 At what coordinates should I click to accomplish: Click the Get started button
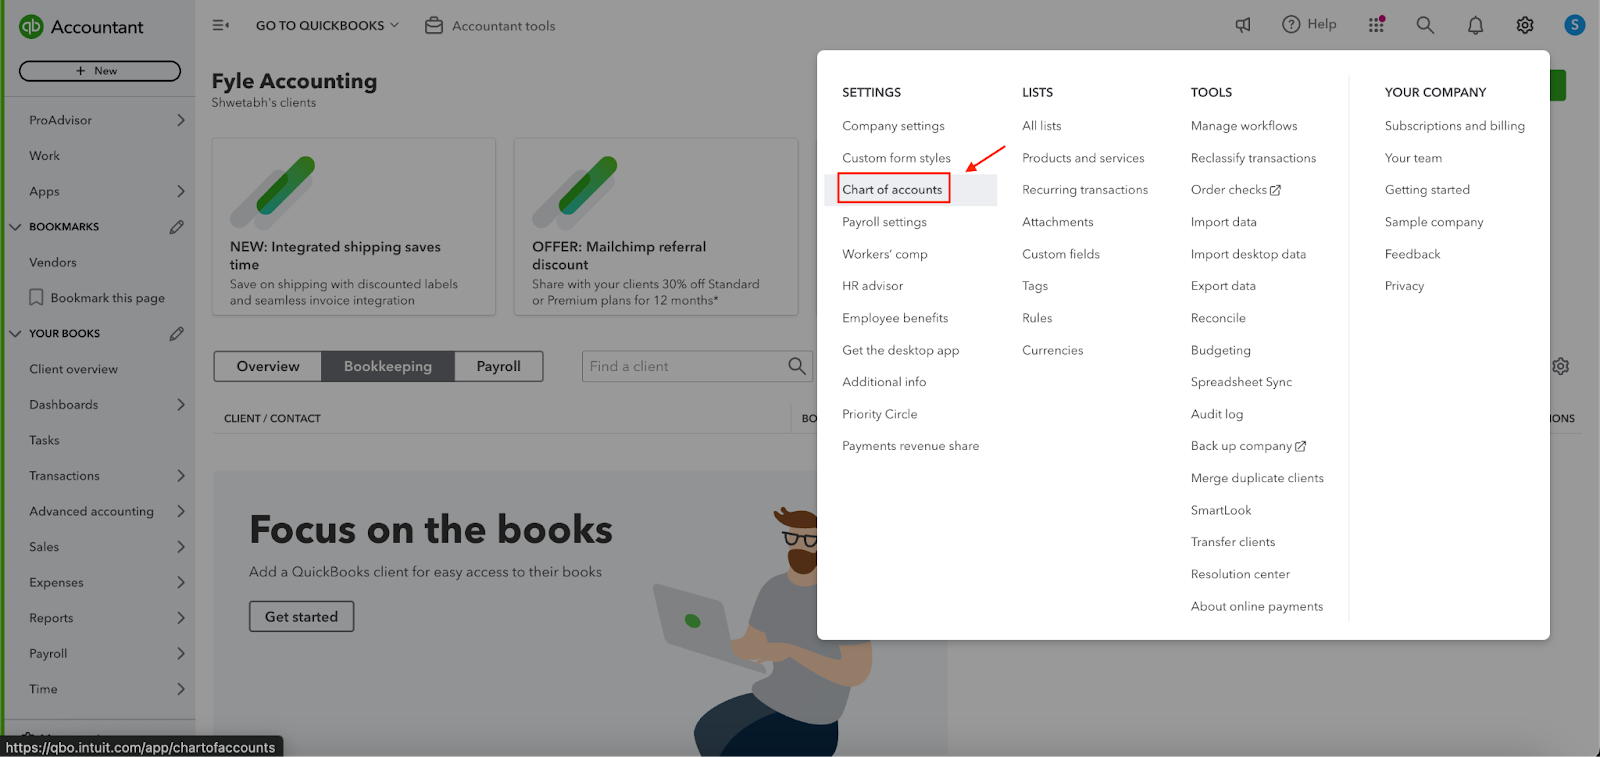[301, 617]
